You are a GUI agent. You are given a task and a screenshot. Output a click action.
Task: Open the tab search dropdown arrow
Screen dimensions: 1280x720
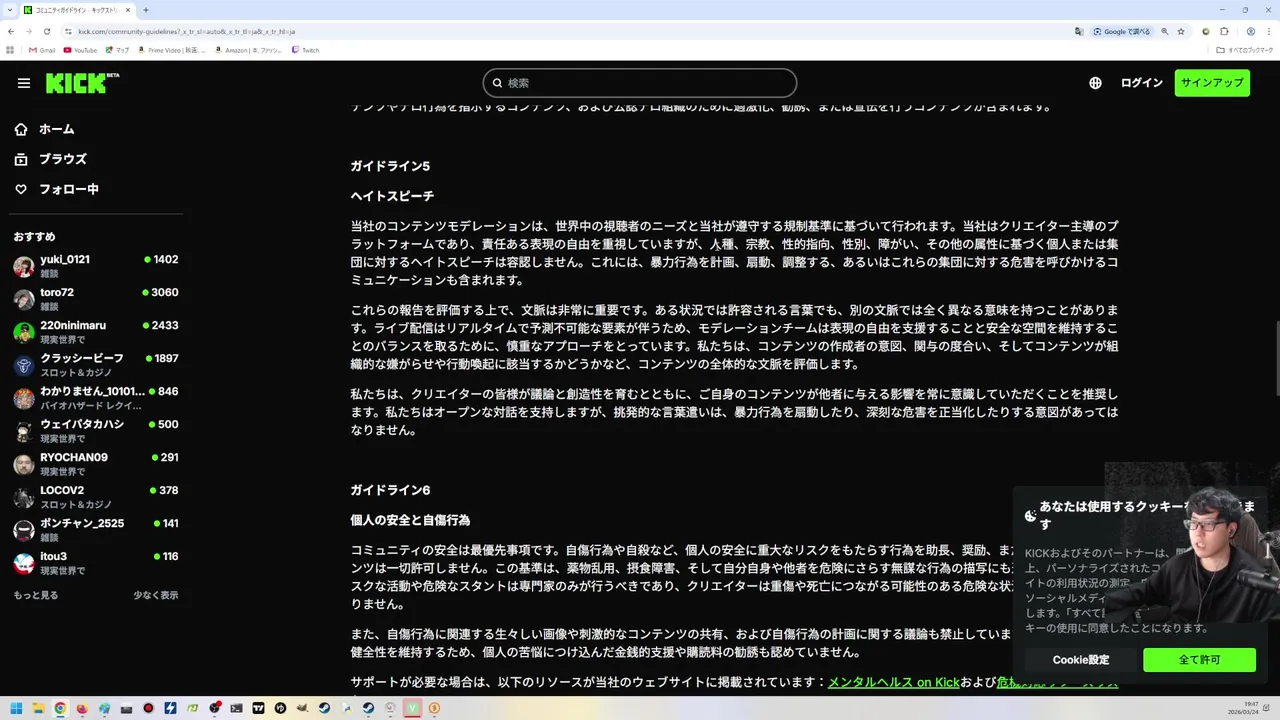(9, 10)
